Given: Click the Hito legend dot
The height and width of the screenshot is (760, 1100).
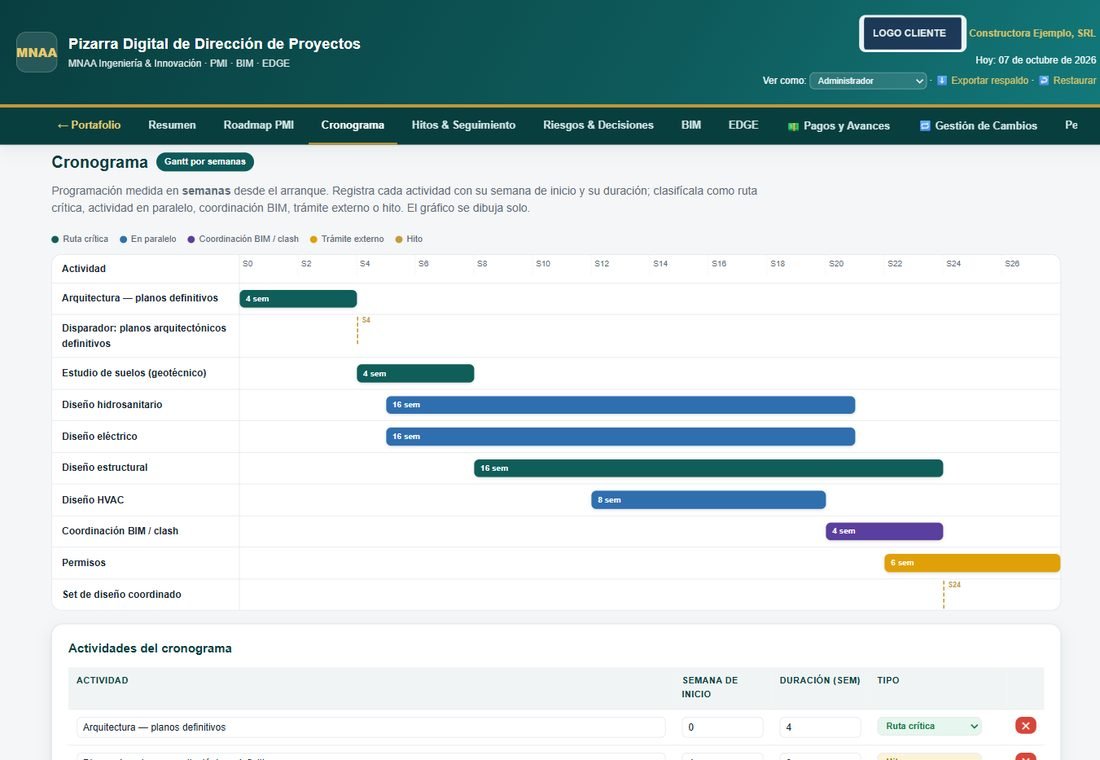Looking at the screenshot, I should tap(399, 239).
